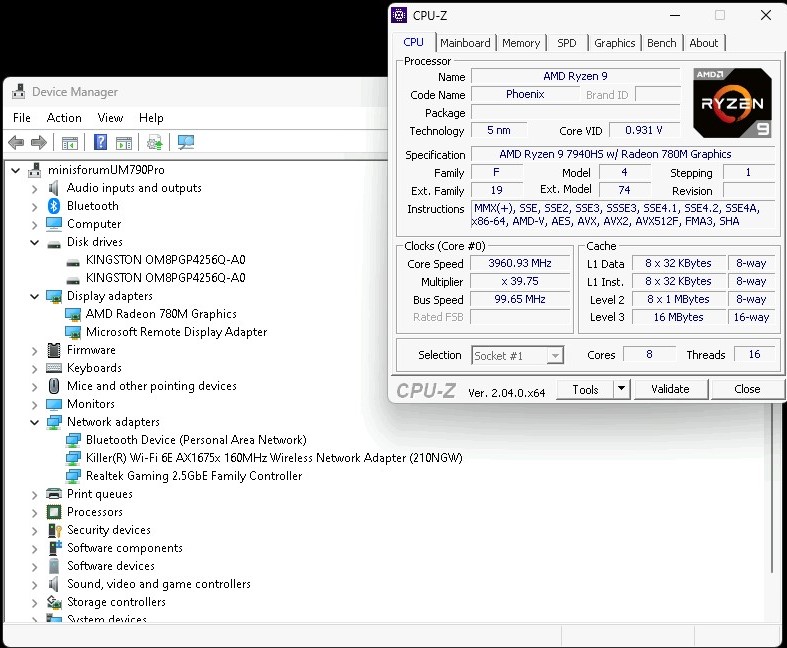Screen dimensions: 787x648
Task: Click the Show/Hide console tree toolbar icon
Action: 70,143
